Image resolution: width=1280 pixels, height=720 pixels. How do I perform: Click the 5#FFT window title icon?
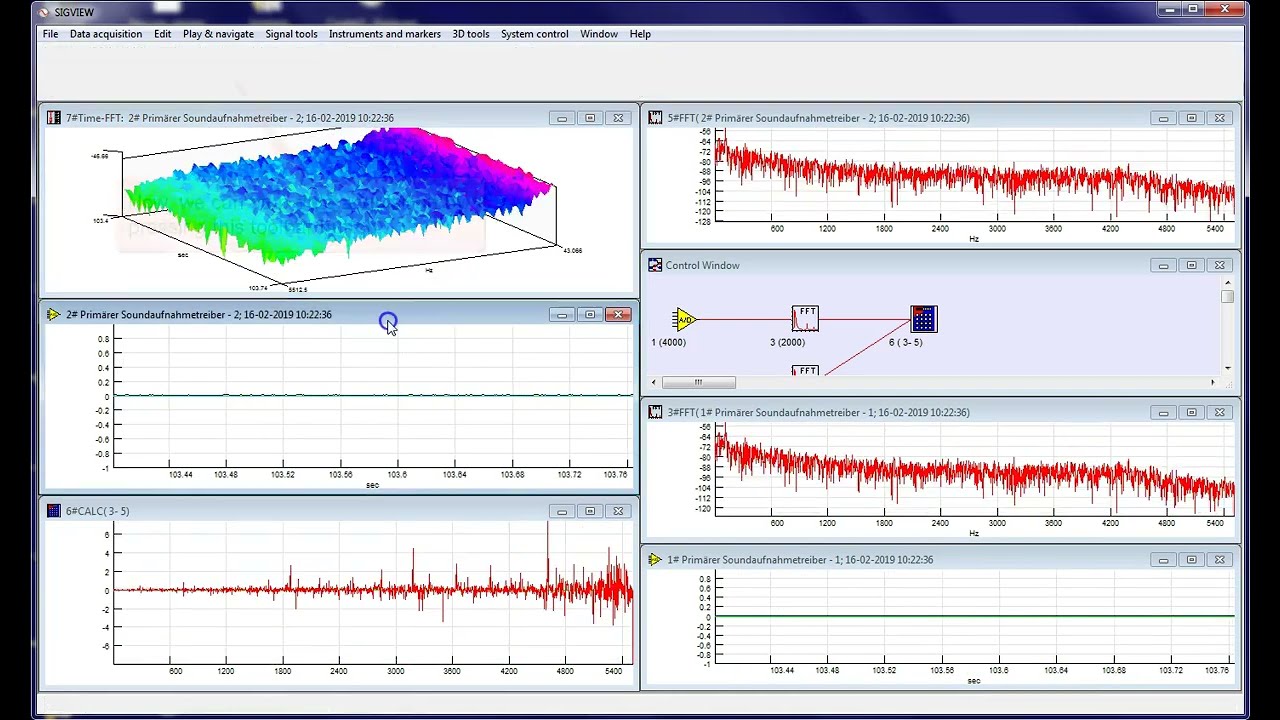click(655, 118)
